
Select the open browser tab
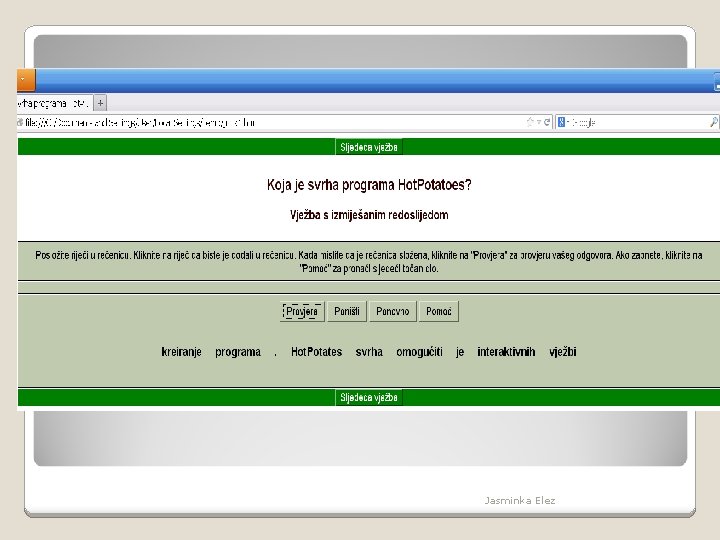point(54,103)
